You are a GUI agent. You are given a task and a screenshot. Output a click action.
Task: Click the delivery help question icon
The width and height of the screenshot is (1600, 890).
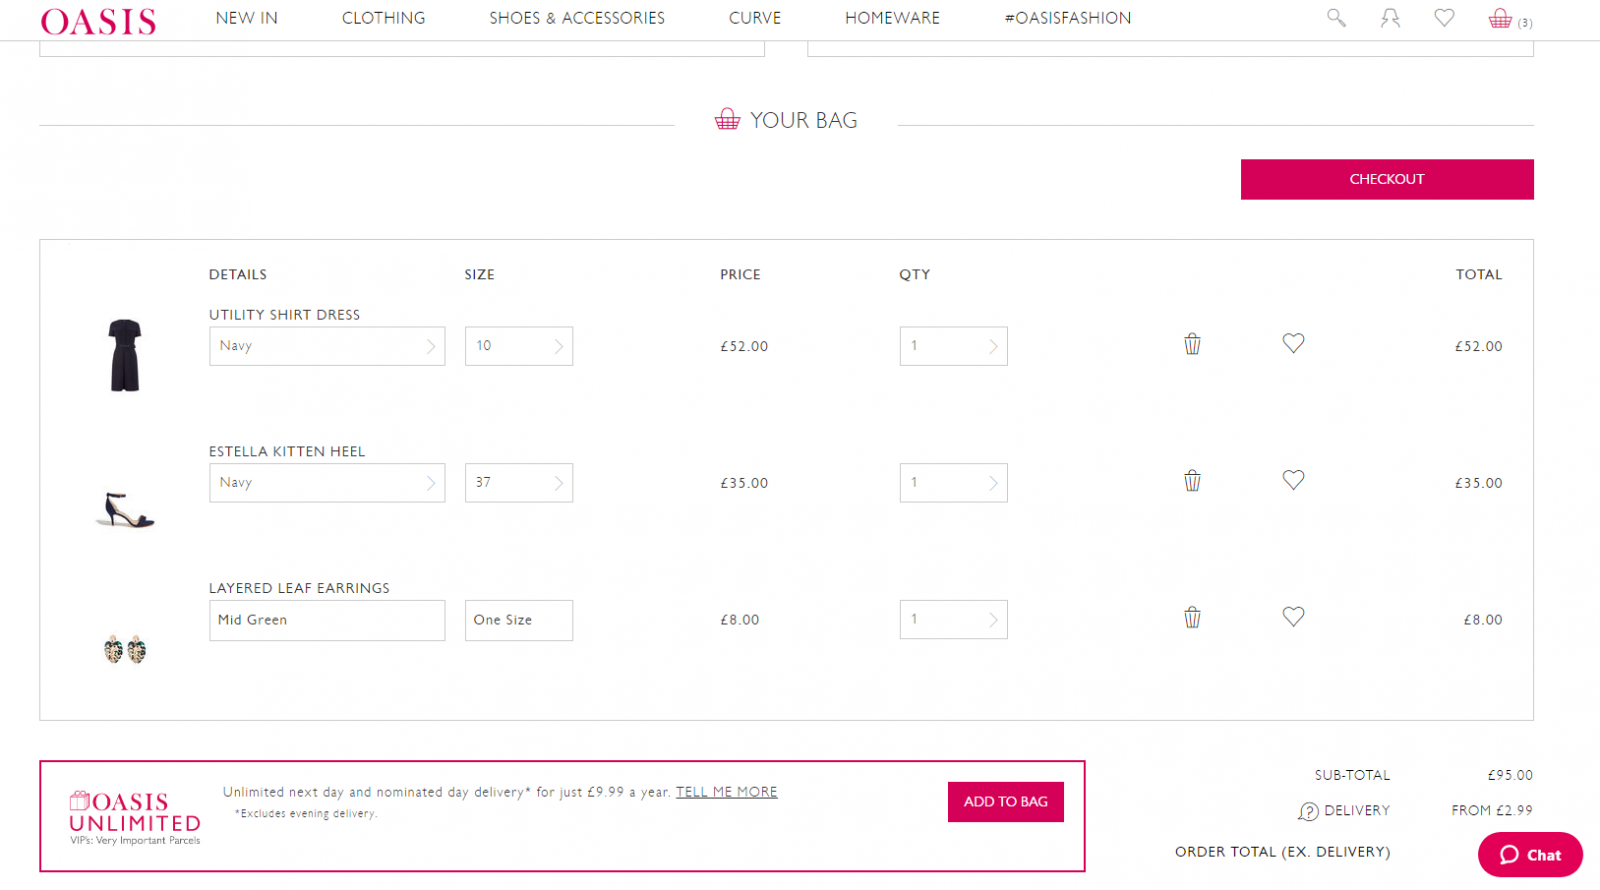[x=1308, y=811]
